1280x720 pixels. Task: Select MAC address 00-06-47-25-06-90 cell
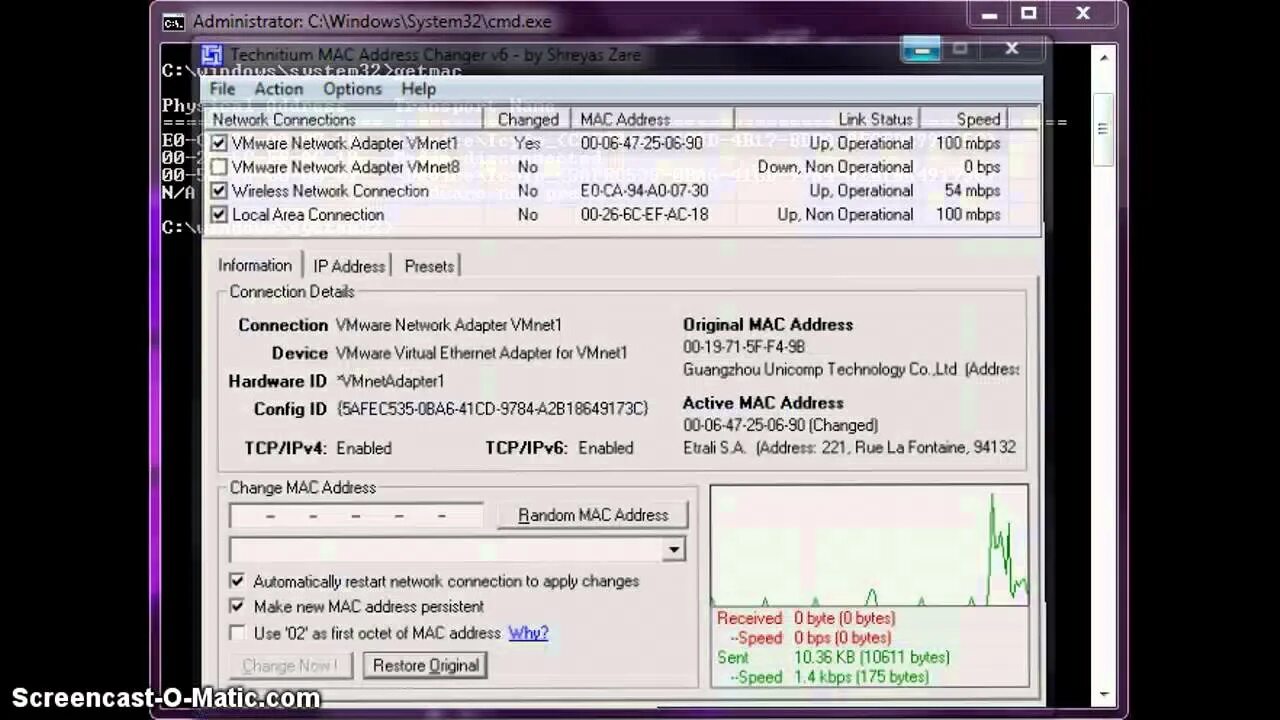pos(641,143)
